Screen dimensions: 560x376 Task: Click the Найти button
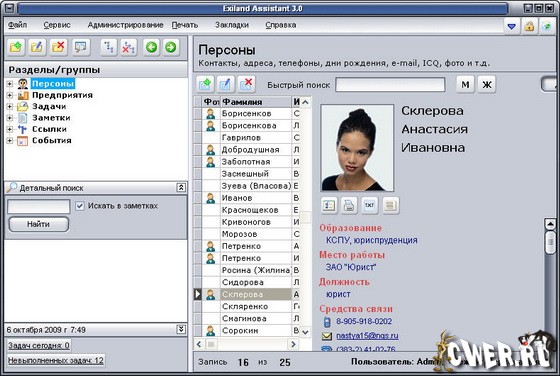[x=39, y=224]
